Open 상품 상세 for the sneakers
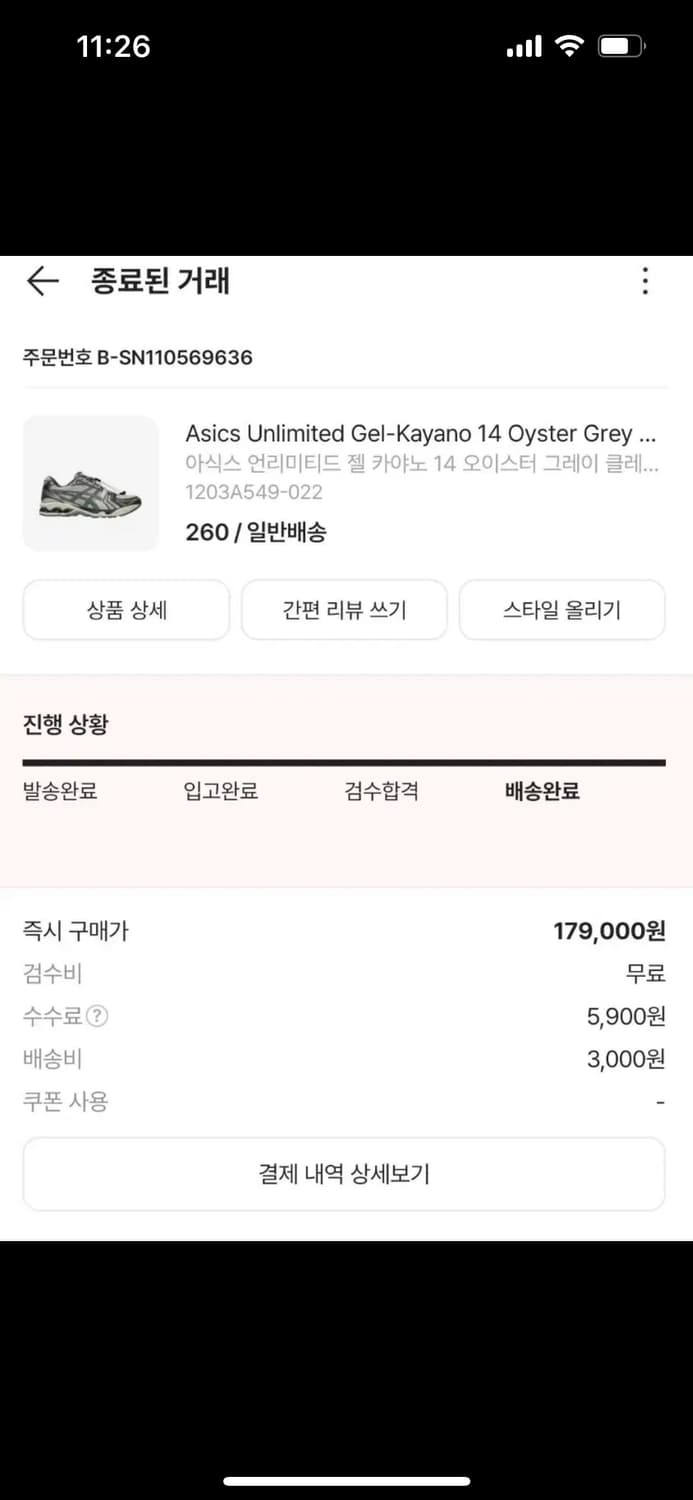Viewport: 693px width, 1500px height. point(126,609)
